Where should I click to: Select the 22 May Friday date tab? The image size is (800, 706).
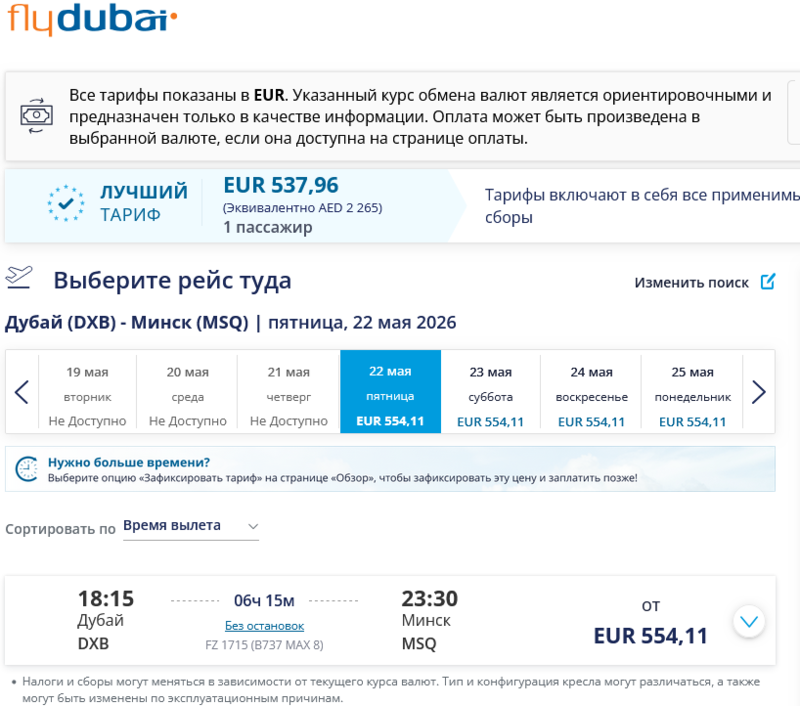tap(390, 392)
